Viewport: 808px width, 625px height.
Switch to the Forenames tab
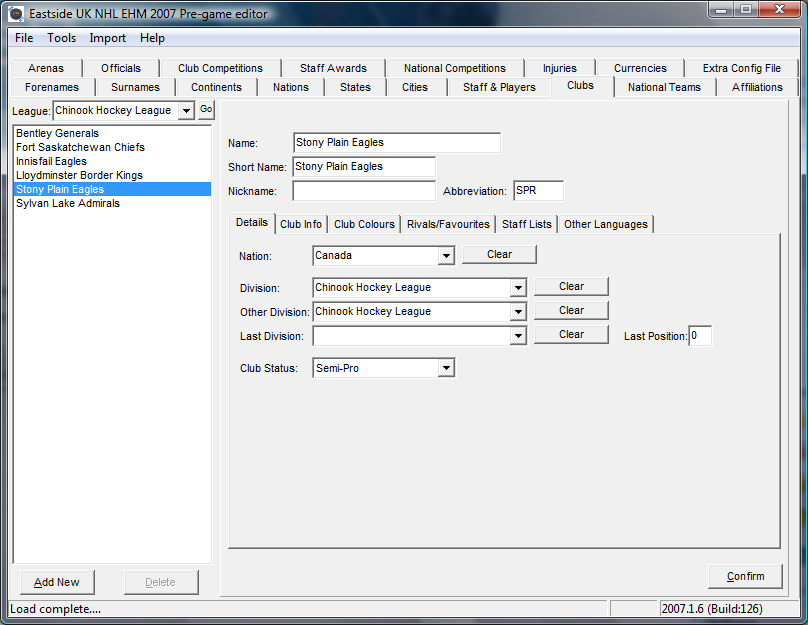coord(52,87)
